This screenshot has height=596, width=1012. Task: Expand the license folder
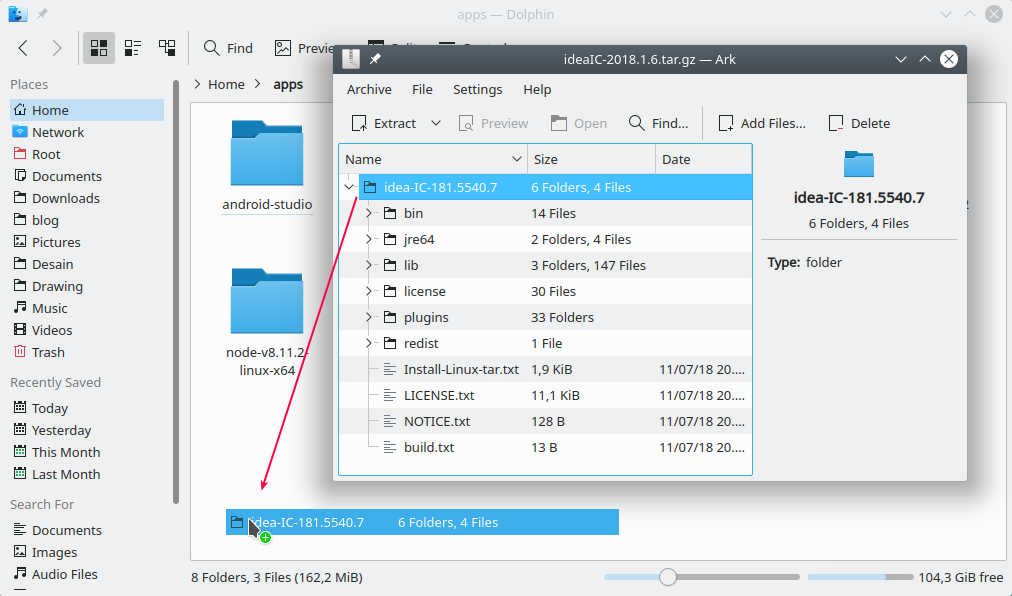point(369,291)
